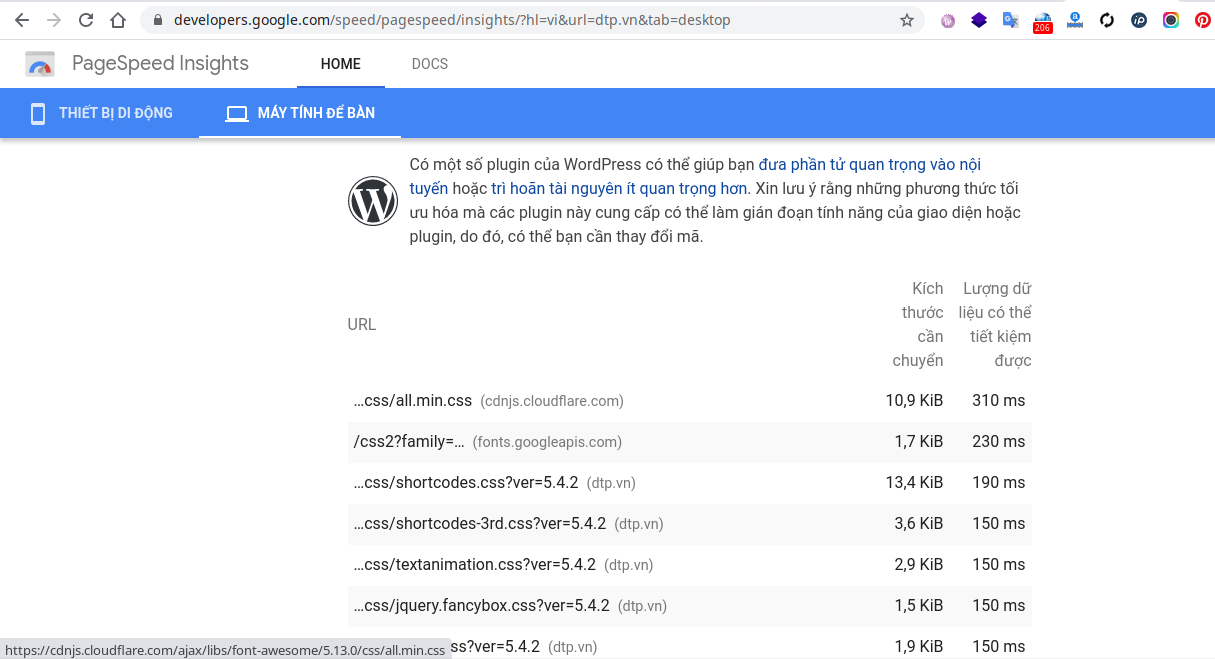Click the WordPress logo icon
The width and height of the screenshot is (1215, 659).
[x=373, y=201]
